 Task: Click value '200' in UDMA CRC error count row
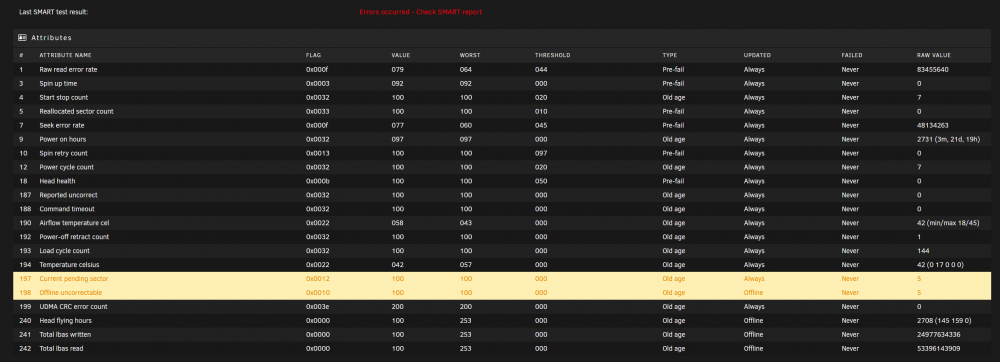click(397, 307)
